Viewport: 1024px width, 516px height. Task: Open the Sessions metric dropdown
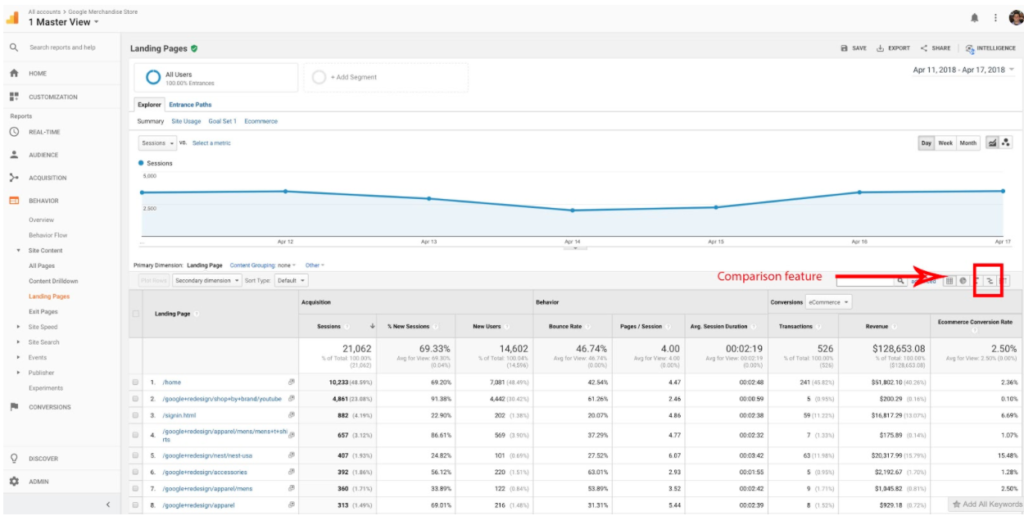click(x=156, y=143)
